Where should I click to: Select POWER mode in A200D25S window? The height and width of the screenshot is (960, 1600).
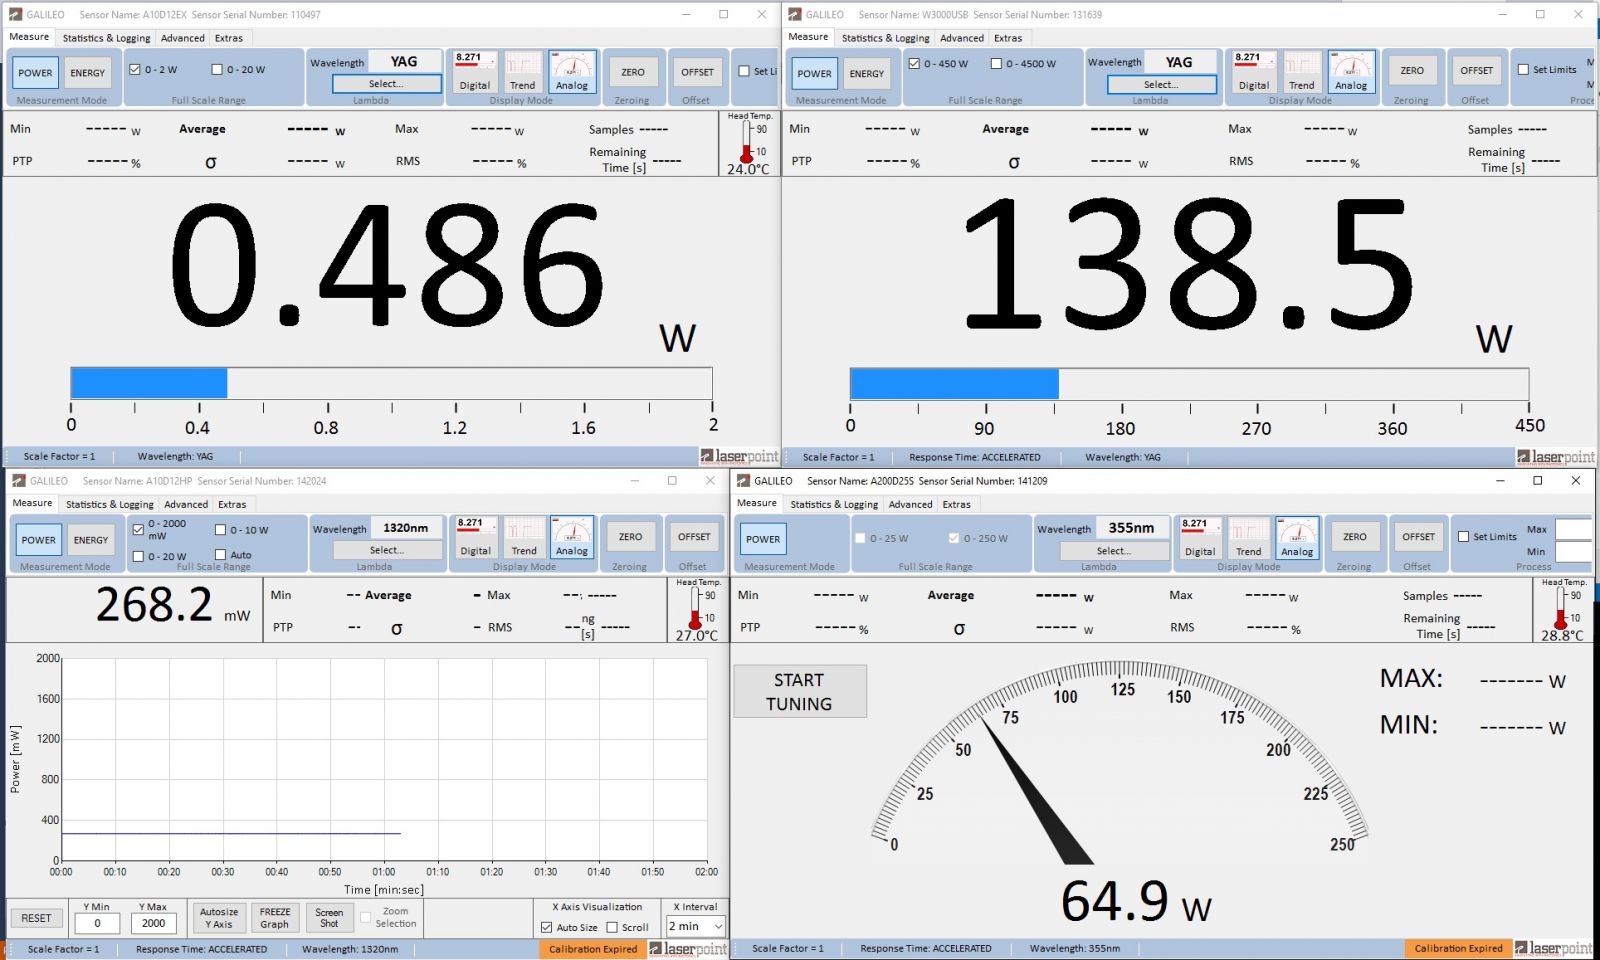point(763,539)
